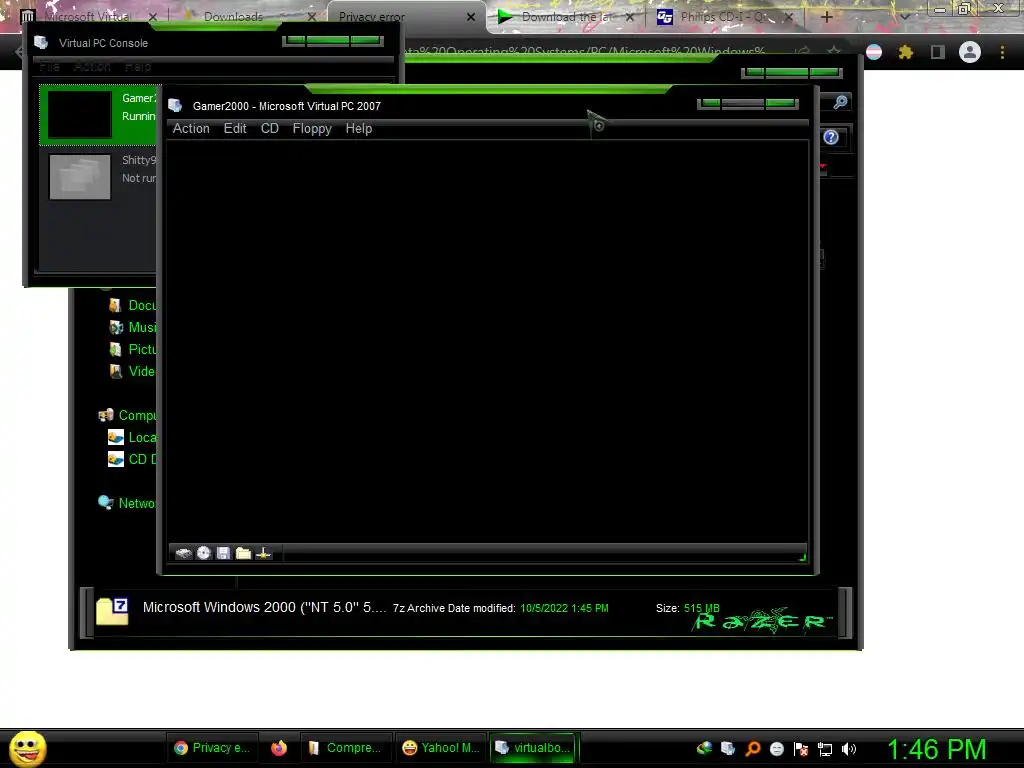
Task: Open Videos library in Explorer sidebar
Action: click(133, 371)
